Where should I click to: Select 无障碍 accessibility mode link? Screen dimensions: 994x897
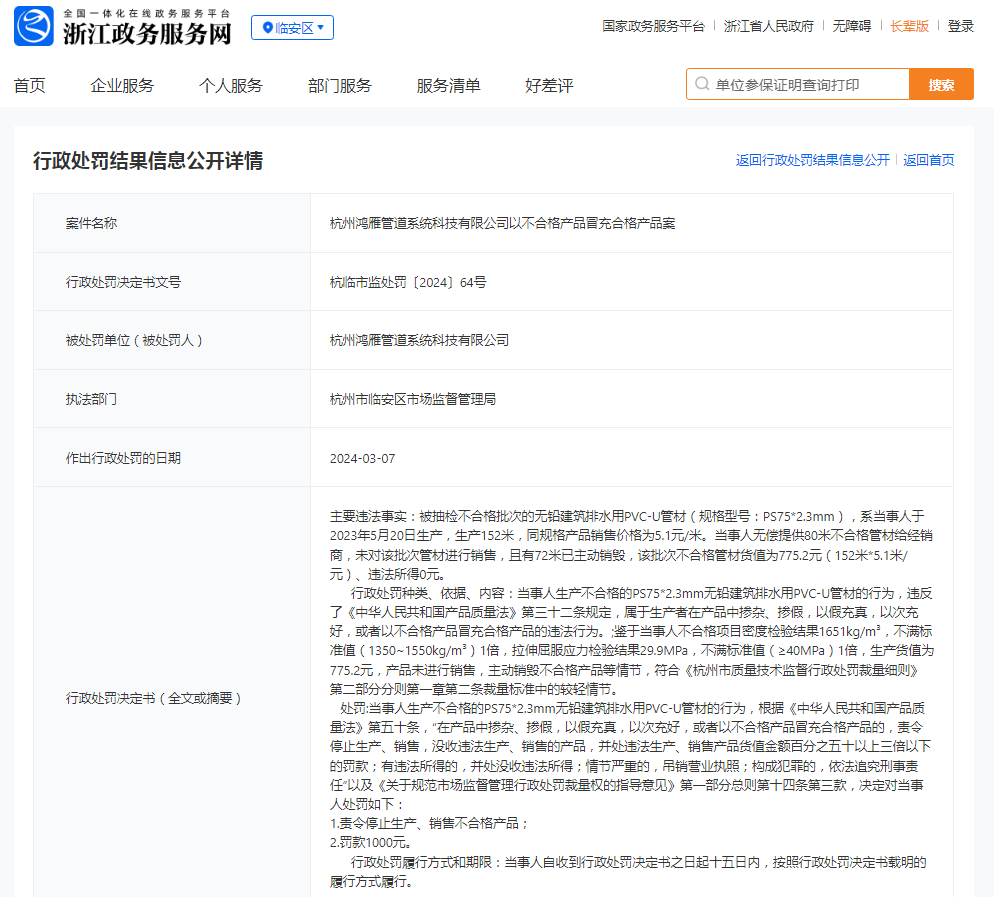[x=851, y=26]
